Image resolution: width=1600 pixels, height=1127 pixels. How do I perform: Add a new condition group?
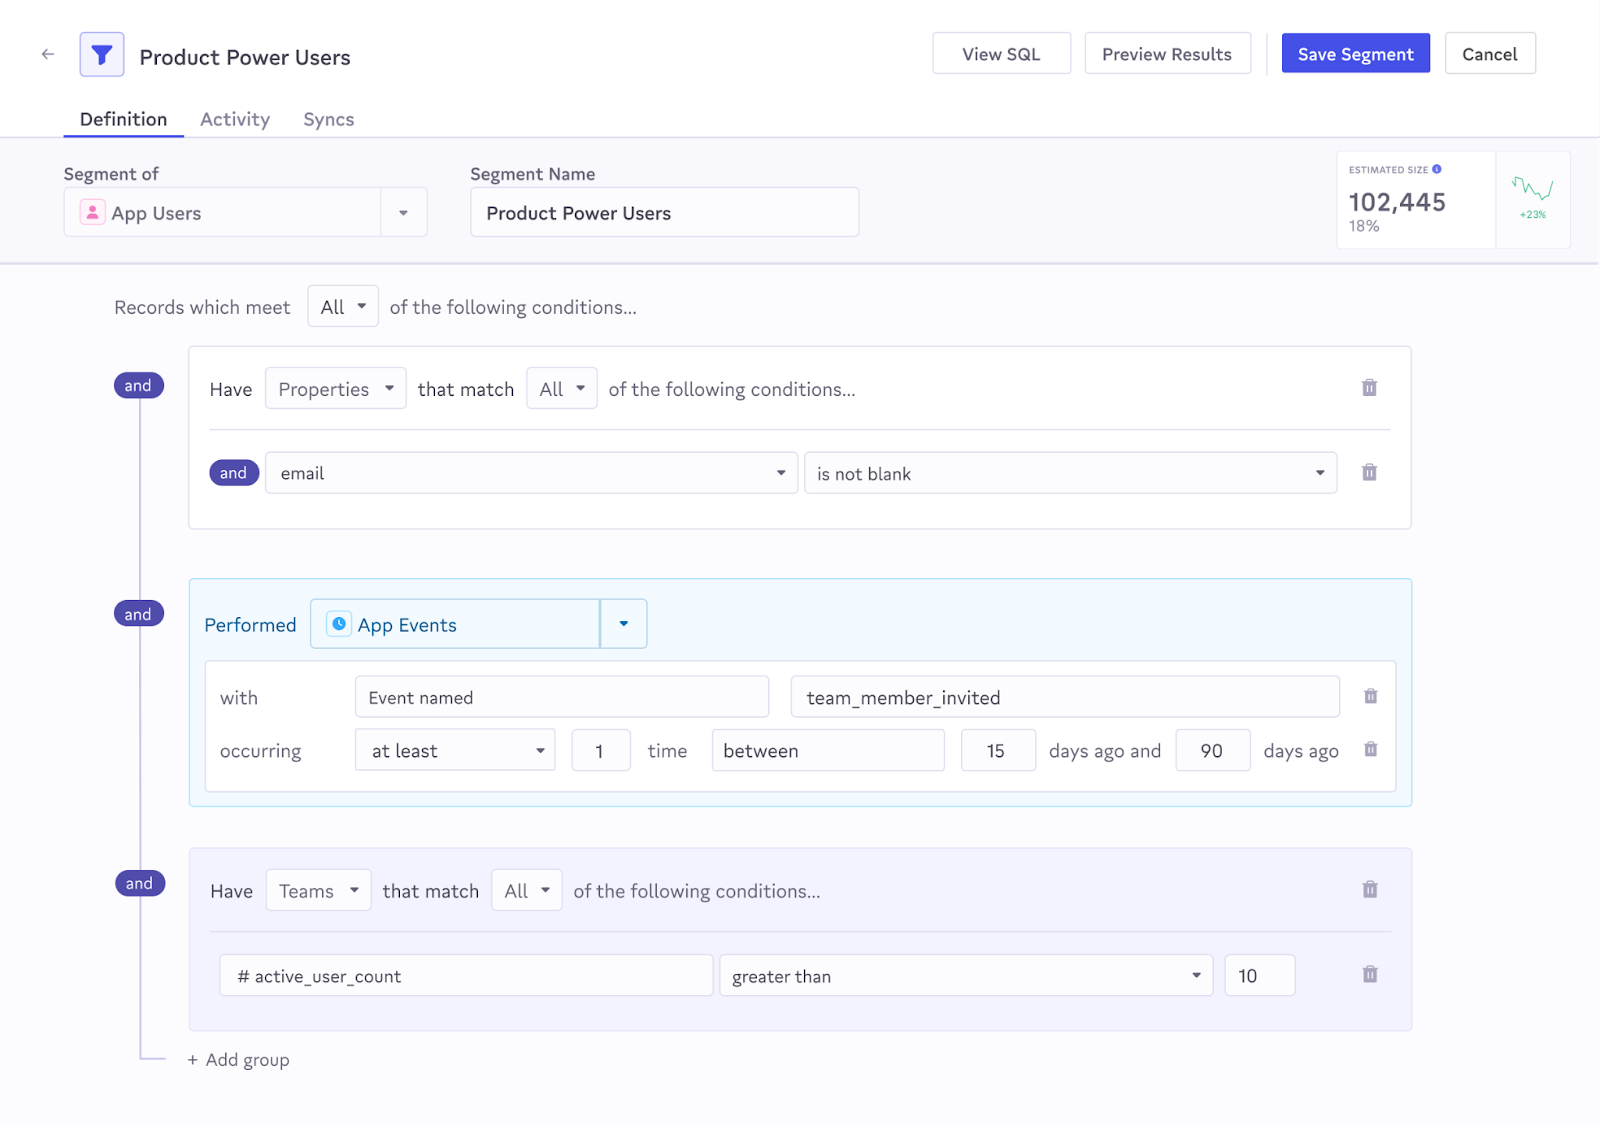click(x=239, y=1060)
